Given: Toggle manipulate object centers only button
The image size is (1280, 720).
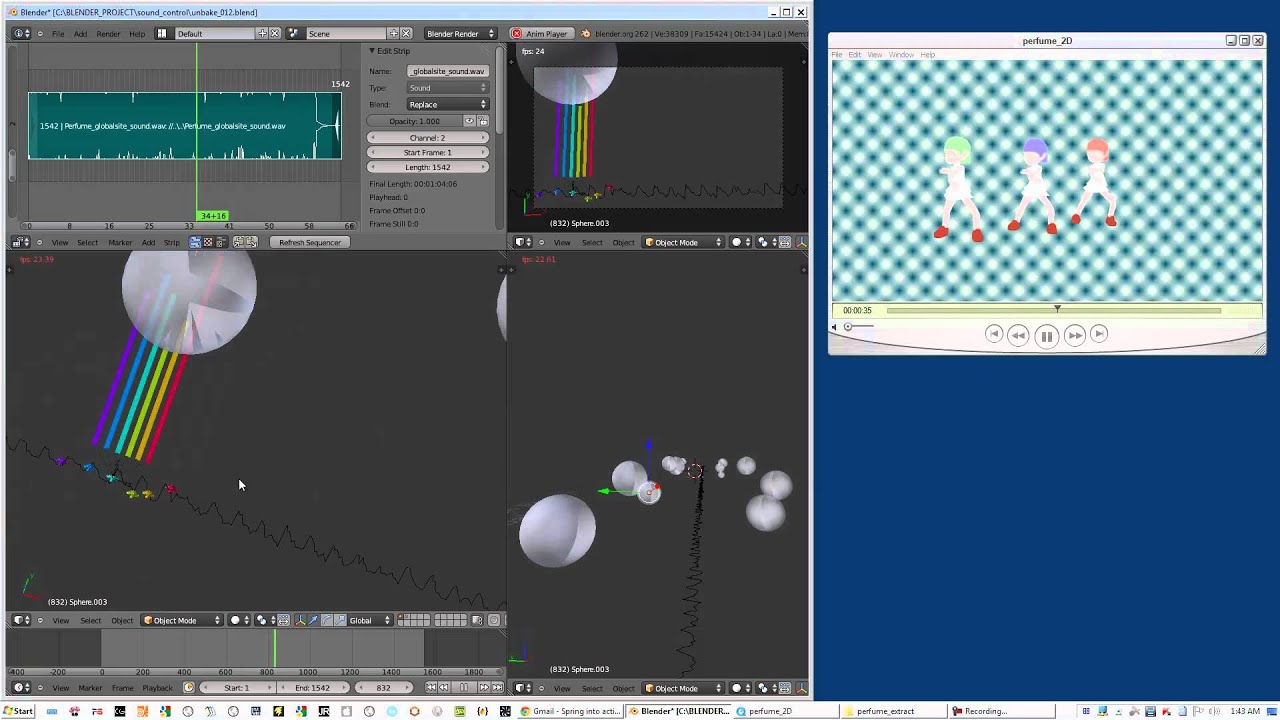Looking at the screenshot, I should 284,620.
